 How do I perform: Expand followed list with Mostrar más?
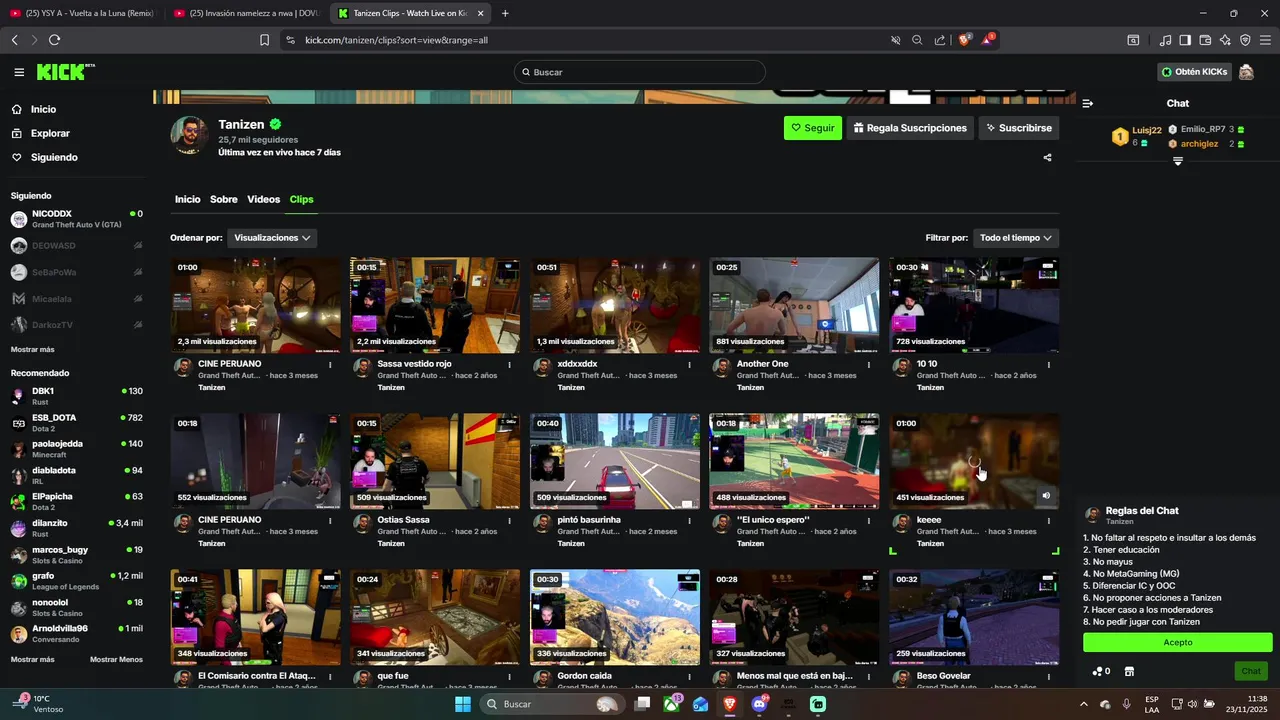click(x=33, y=349)
